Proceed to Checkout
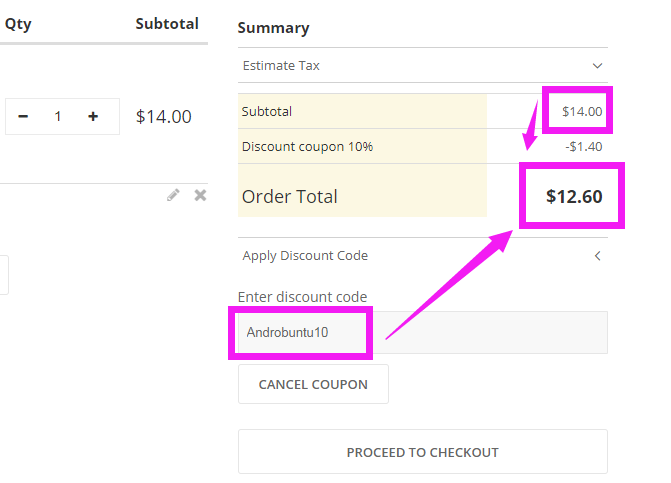The height and width of the screenshot is (483, 671). click(422, 452)
